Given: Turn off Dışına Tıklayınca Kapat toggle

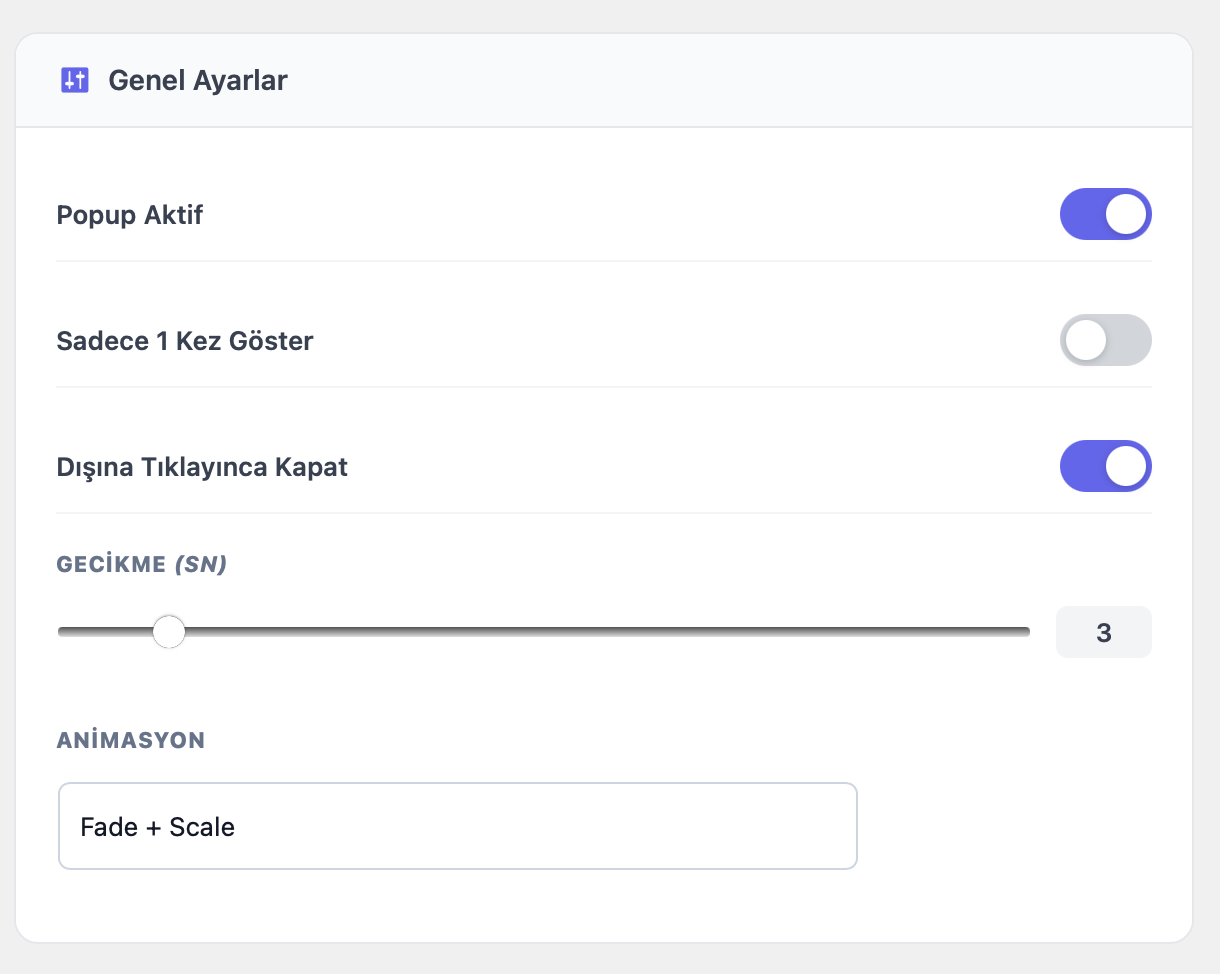Looking at the screenshot, I should tap(1105, 466).
